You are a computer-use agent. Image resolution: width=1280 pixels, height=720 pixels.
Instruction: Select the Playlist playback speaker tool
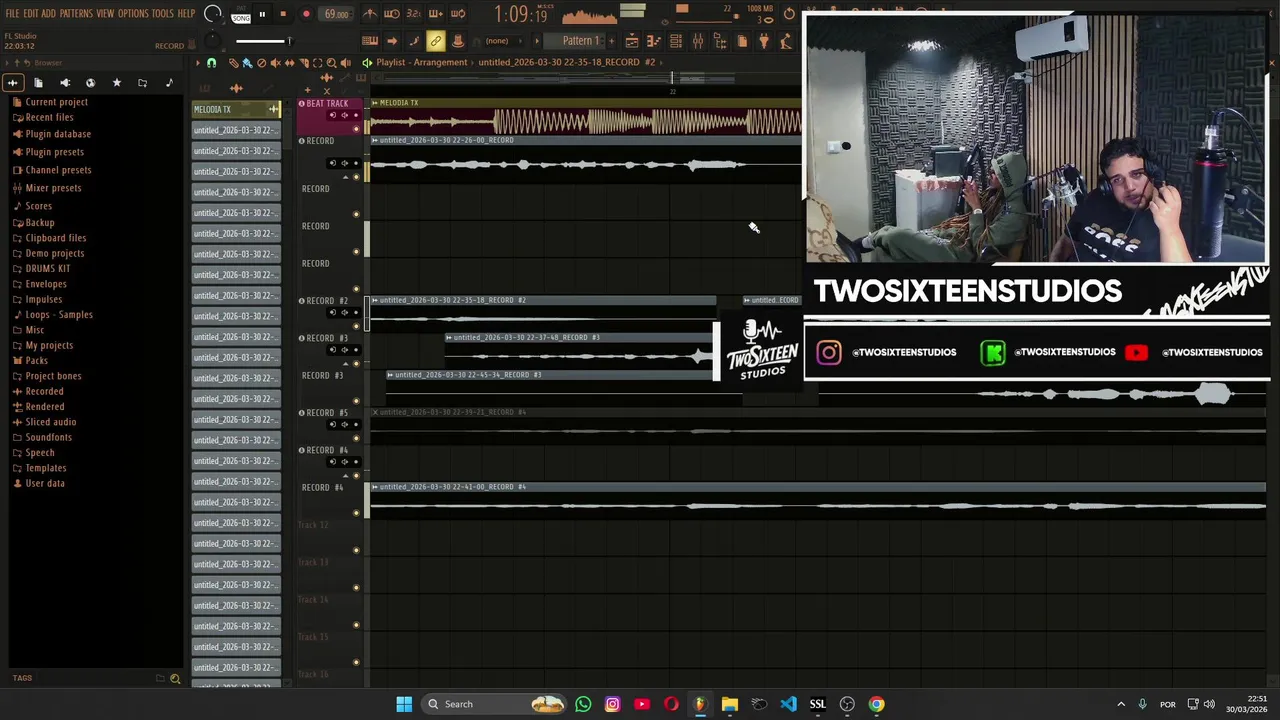(x=346, y=62)
